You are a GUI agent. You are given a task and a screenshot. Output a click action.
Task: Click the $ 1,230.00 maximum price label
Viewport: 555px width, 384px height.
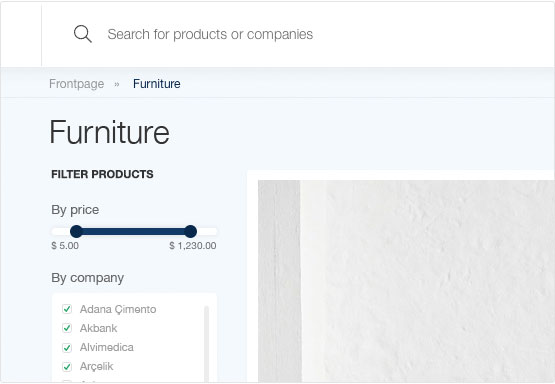click(193, 246)
